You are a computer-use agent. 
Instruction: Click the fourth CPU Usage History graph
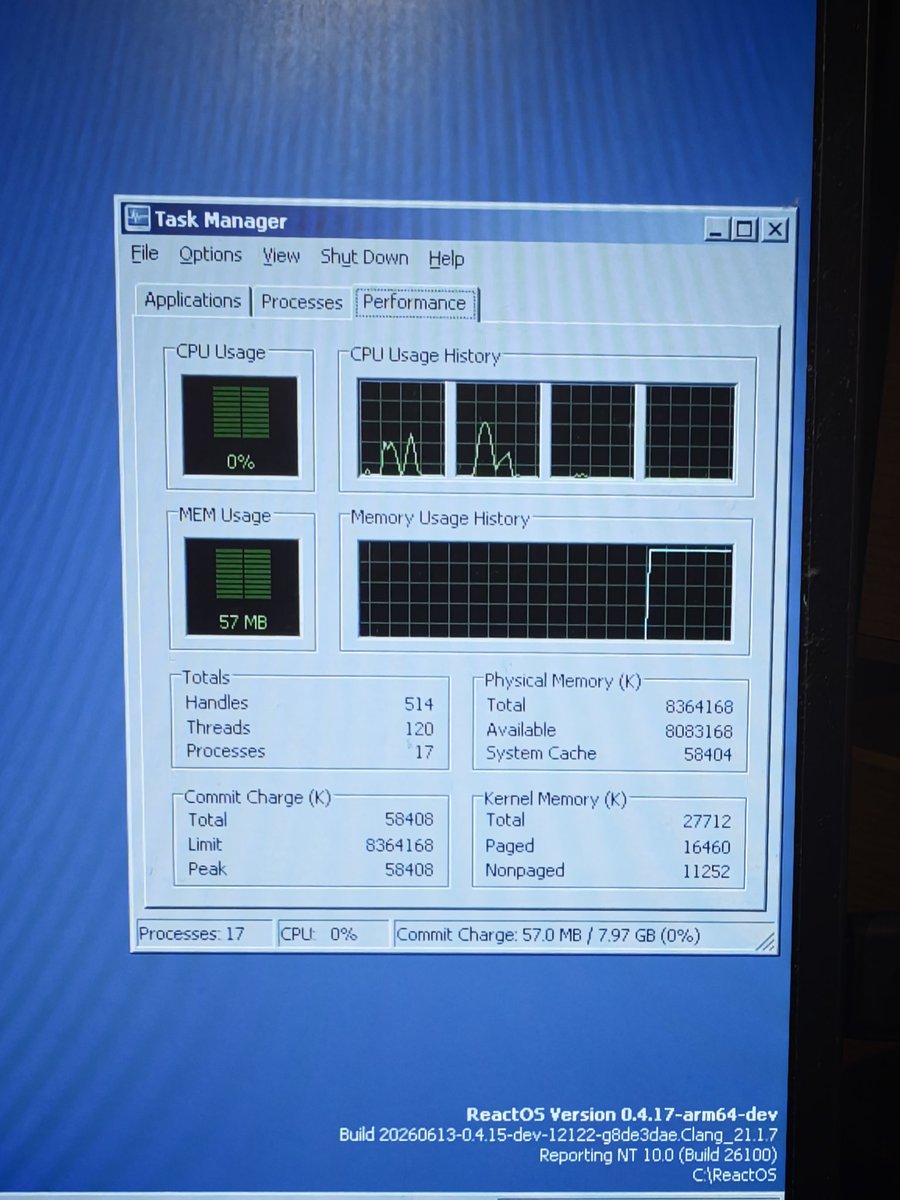point(690,432)
